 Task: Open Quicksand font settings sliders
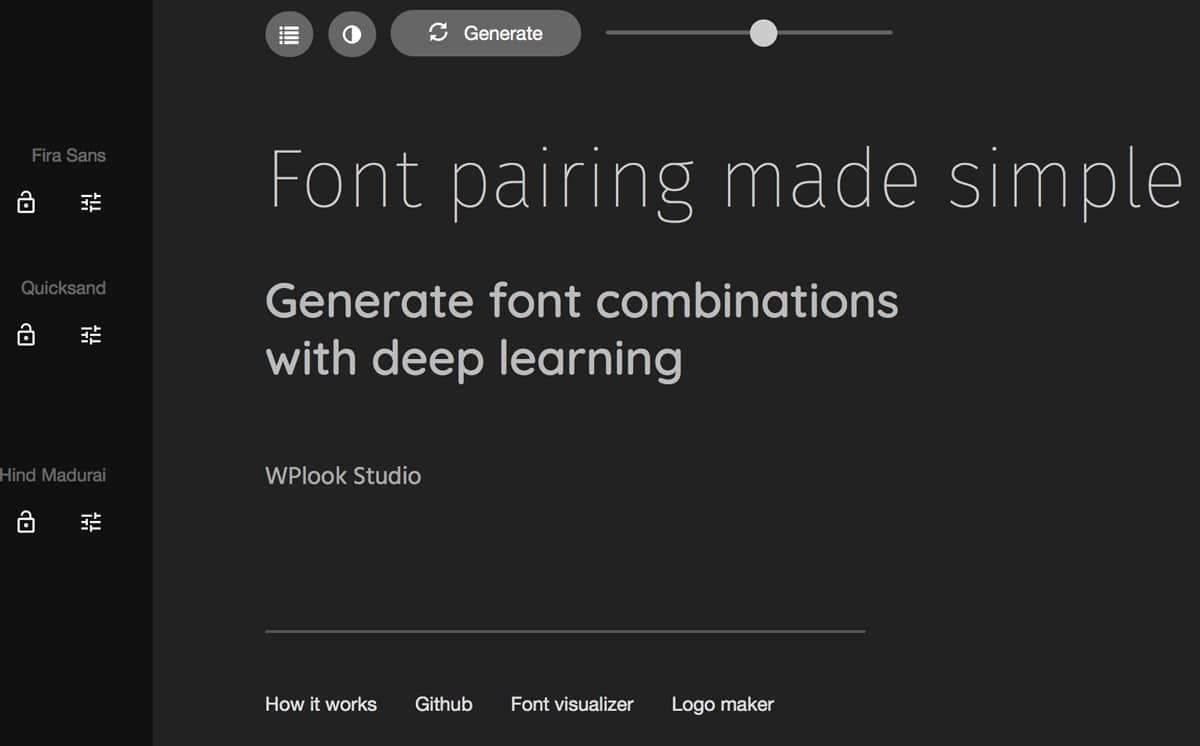(91, 335)
